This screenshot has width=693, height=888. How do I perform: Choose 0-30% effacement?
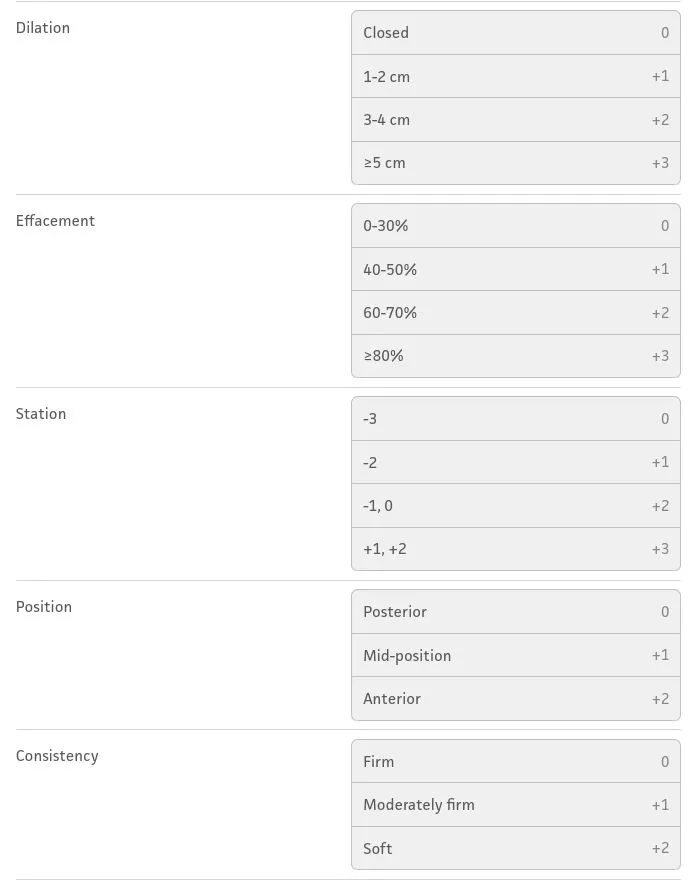pyautogui.click(x=515, y=226)
